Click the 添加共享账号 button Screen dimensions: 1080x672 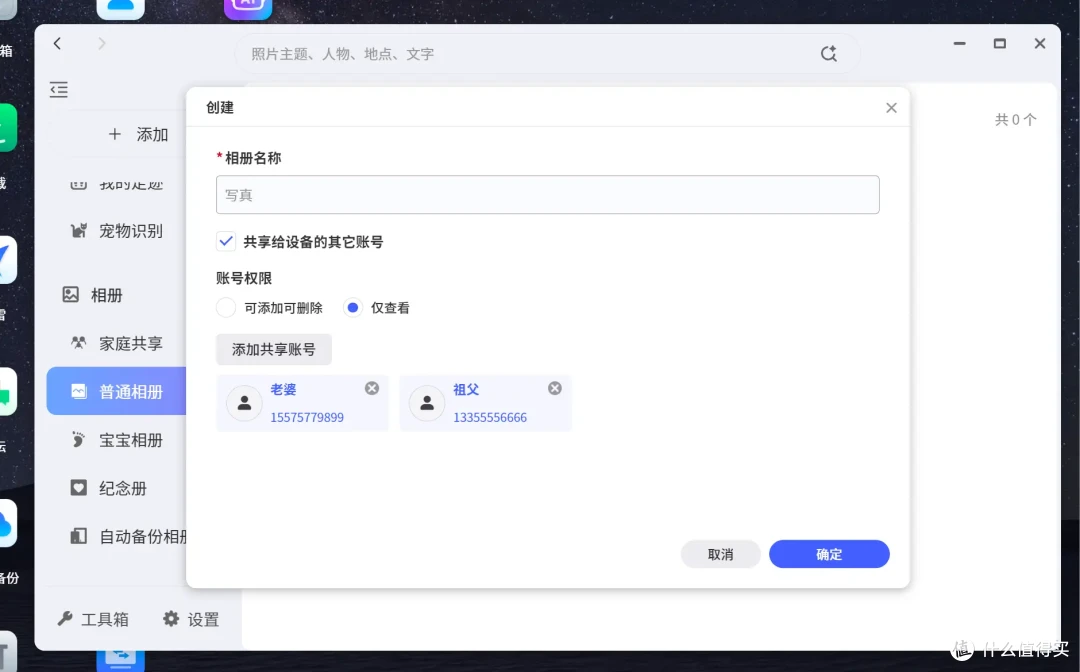click(x=273, y=350)
